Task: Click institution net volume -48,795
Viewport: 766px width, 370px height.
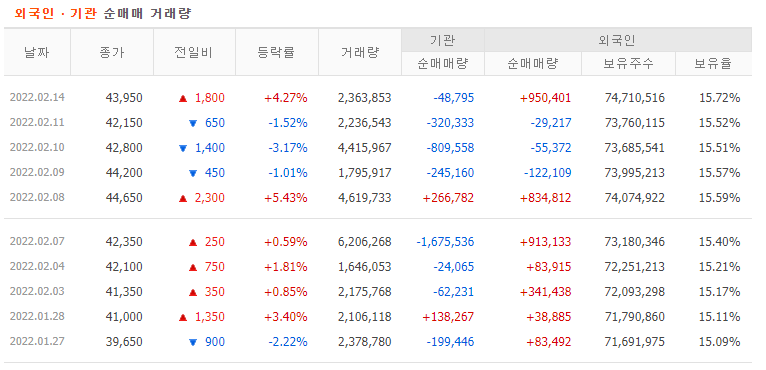Action: [454, 98]
